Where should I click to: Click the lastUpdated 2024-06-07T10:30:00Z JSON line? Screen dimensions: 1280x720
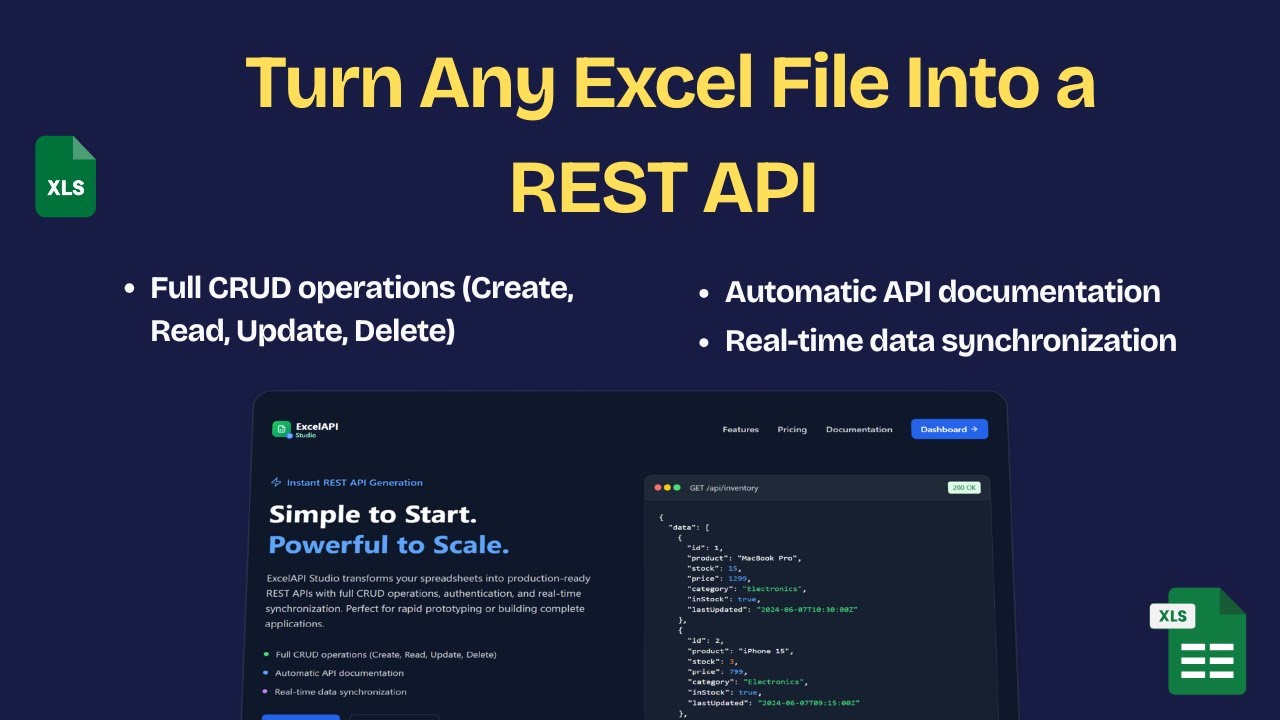point(772,609)
